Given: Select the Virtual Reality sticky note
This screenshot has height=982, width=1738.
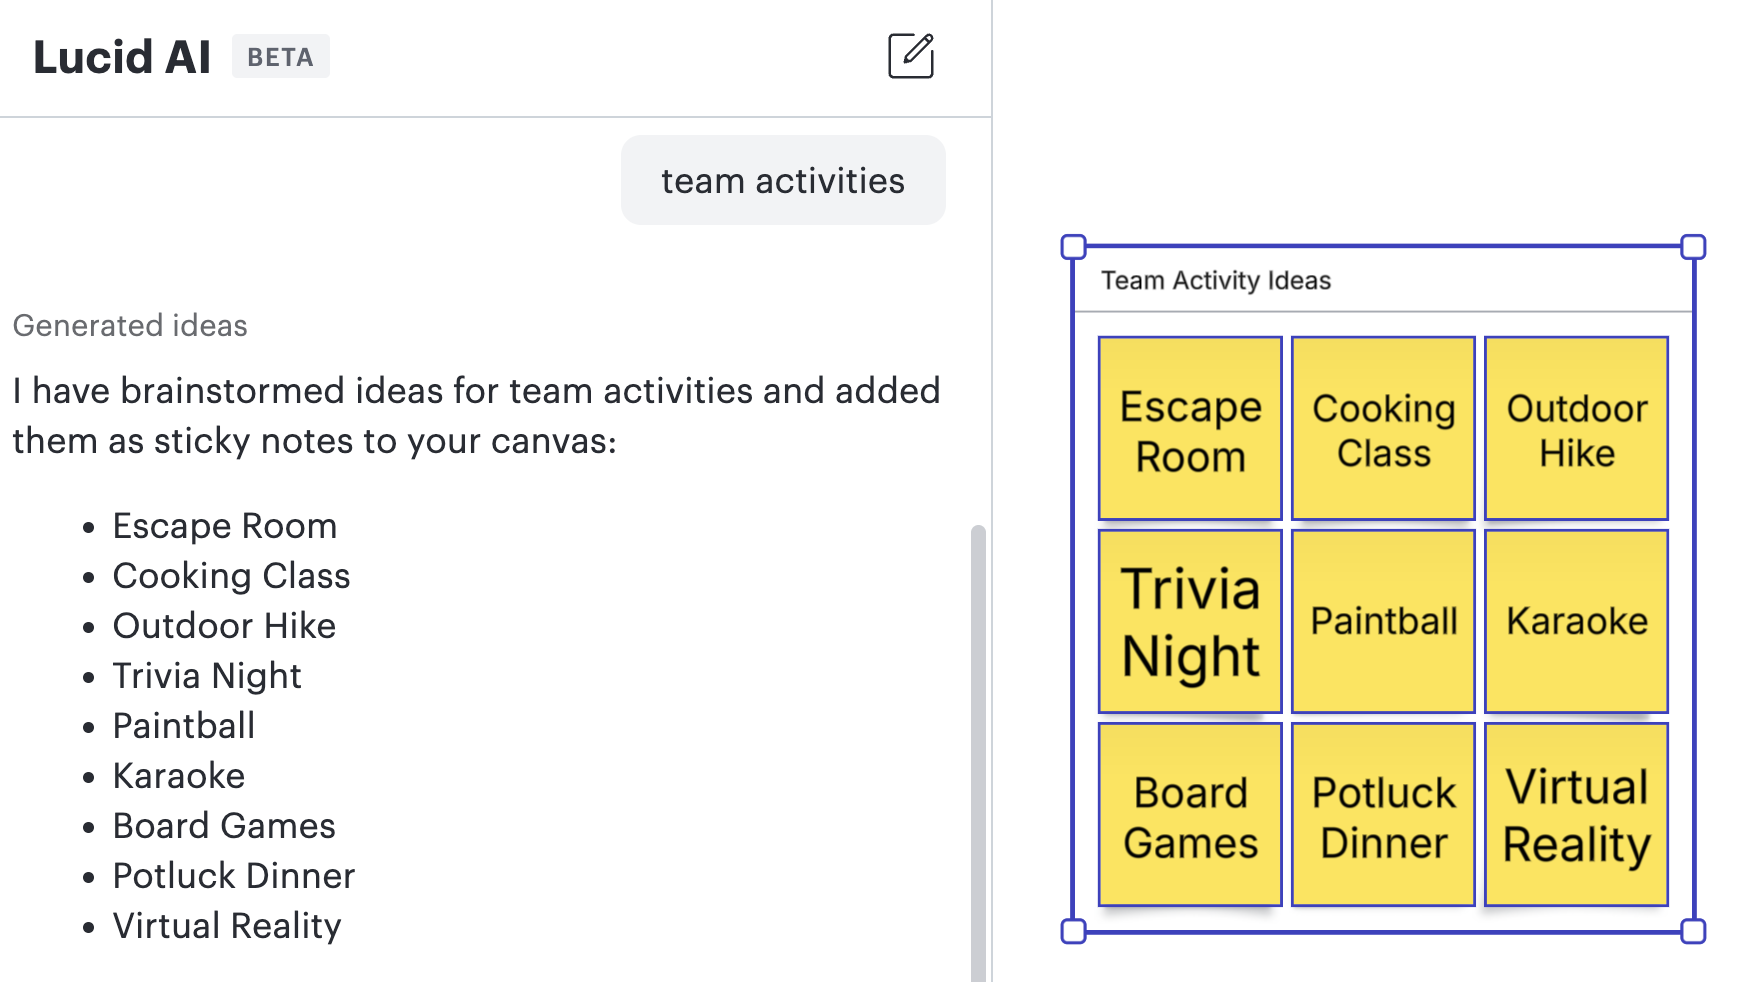Looking at the screenshot, I should tap(1576, 815).
